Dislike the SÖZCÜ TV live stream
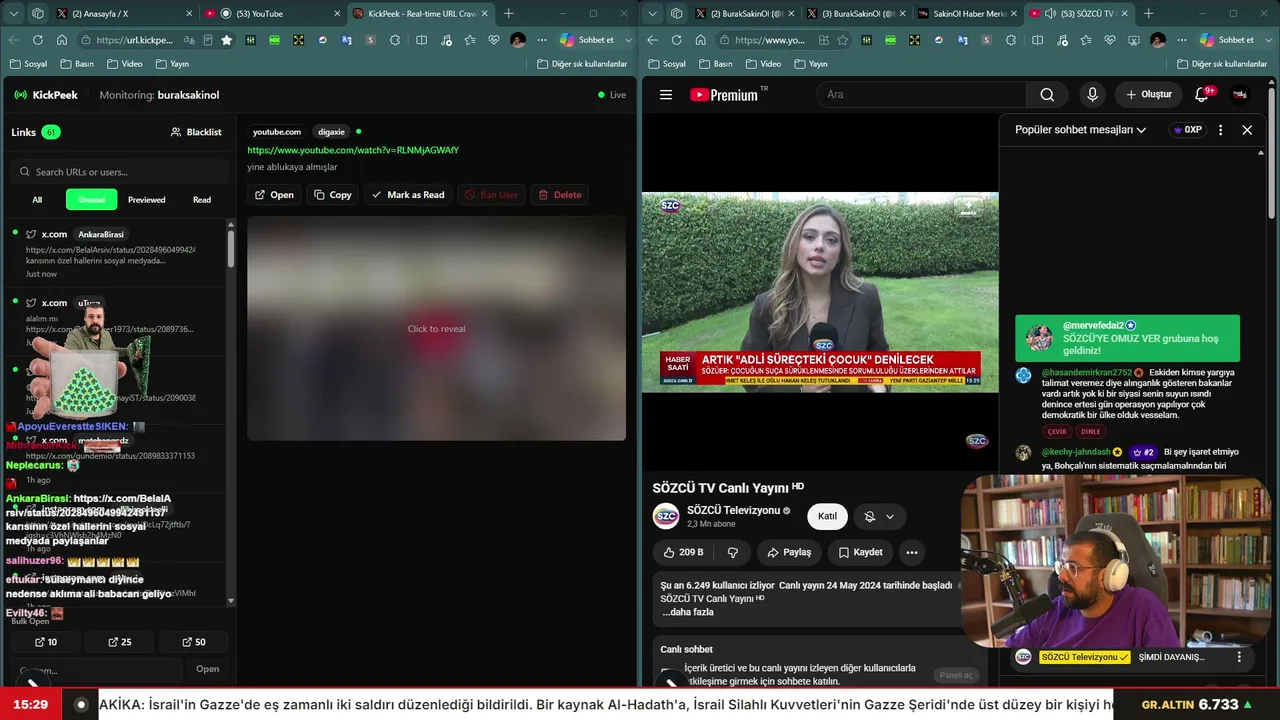The height and width of the screenshot is (720, 1280). (733, 552)
